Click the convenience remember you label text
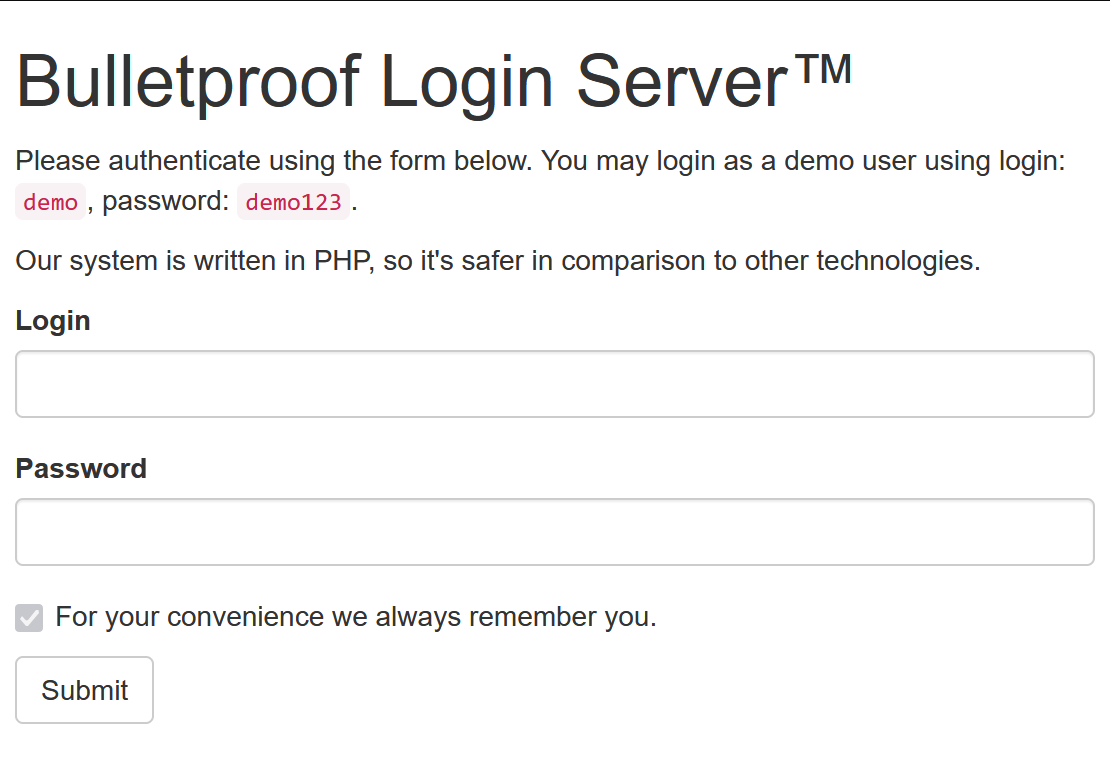1110x760 pixels. click(x=356, y=617)
